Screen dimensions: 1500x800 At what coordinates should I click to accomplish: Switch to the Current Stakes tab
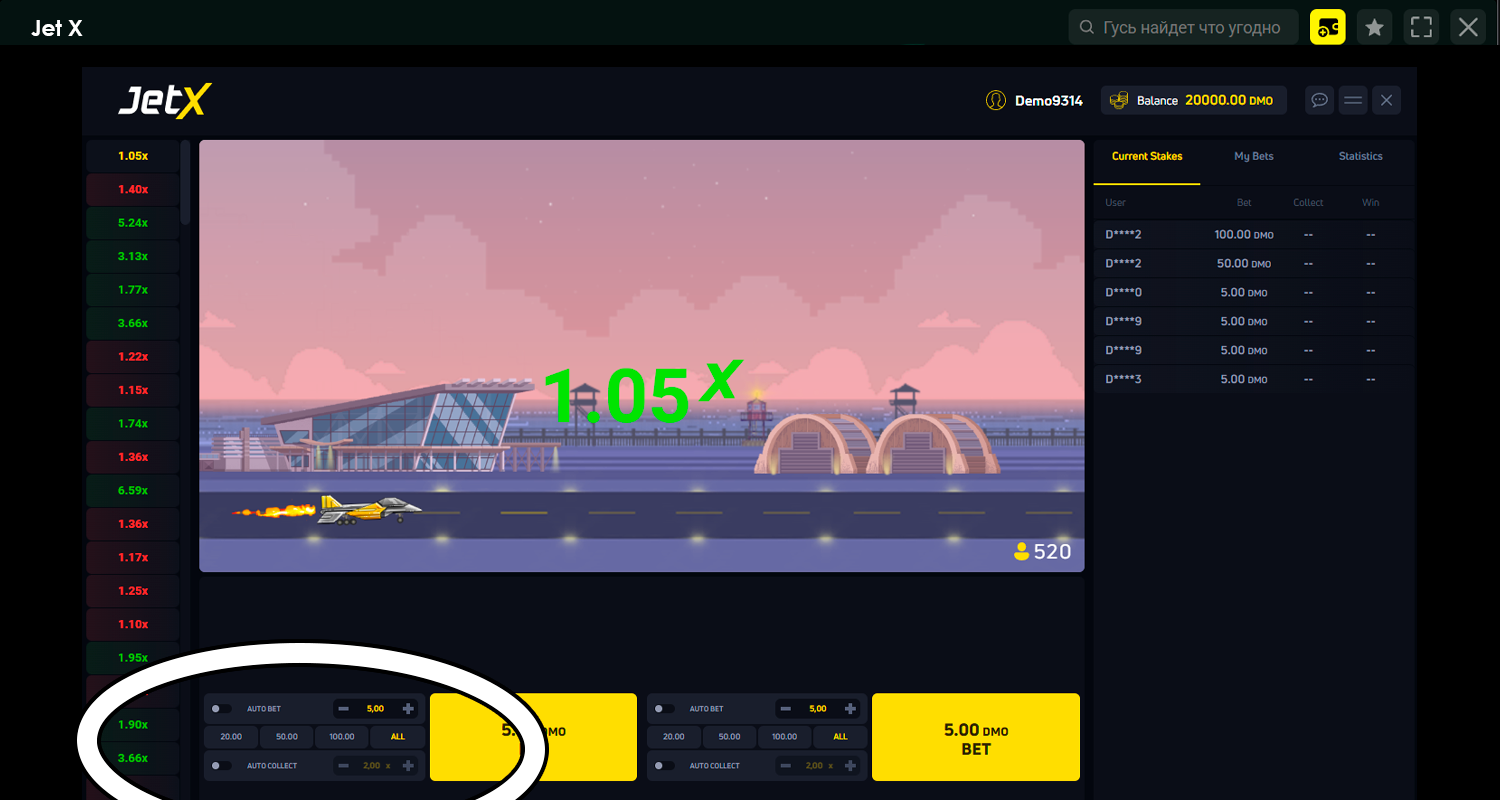[x=1147, y=157]
